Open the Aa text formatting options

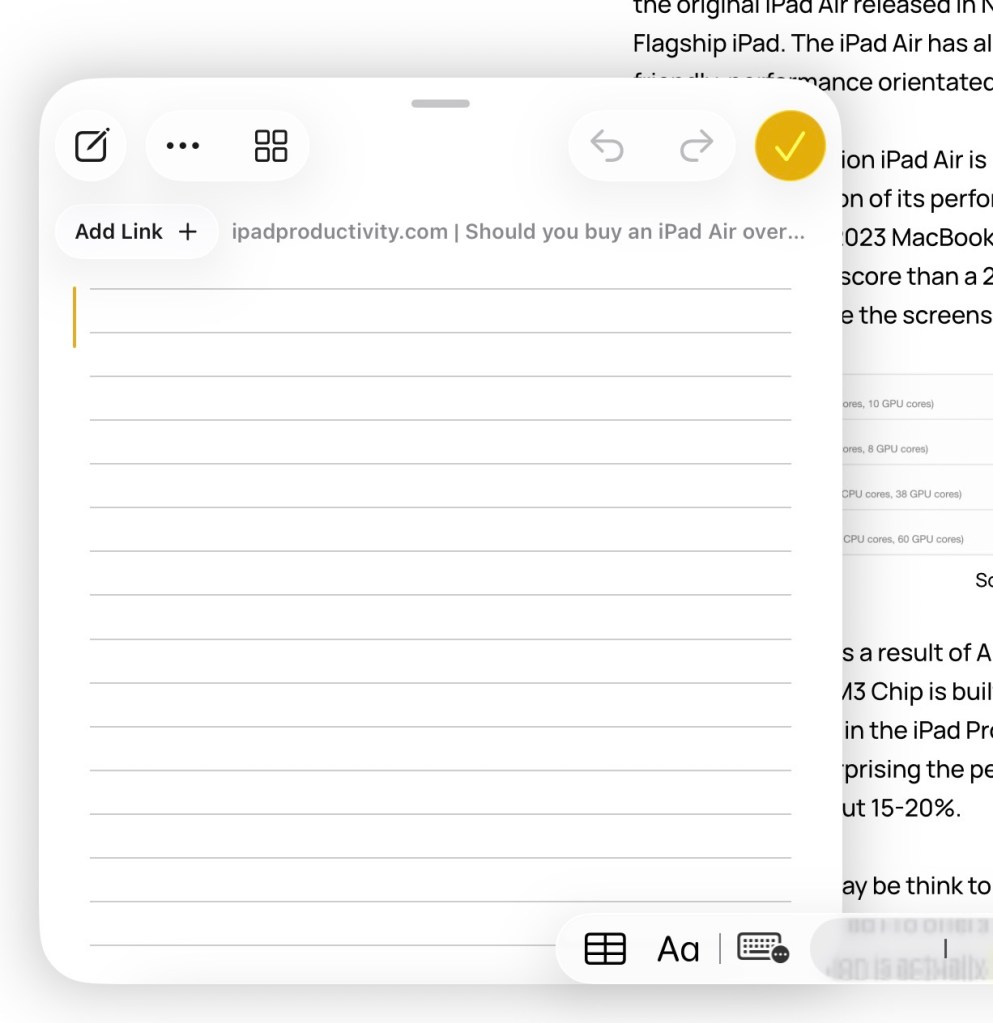pos(678,948)
